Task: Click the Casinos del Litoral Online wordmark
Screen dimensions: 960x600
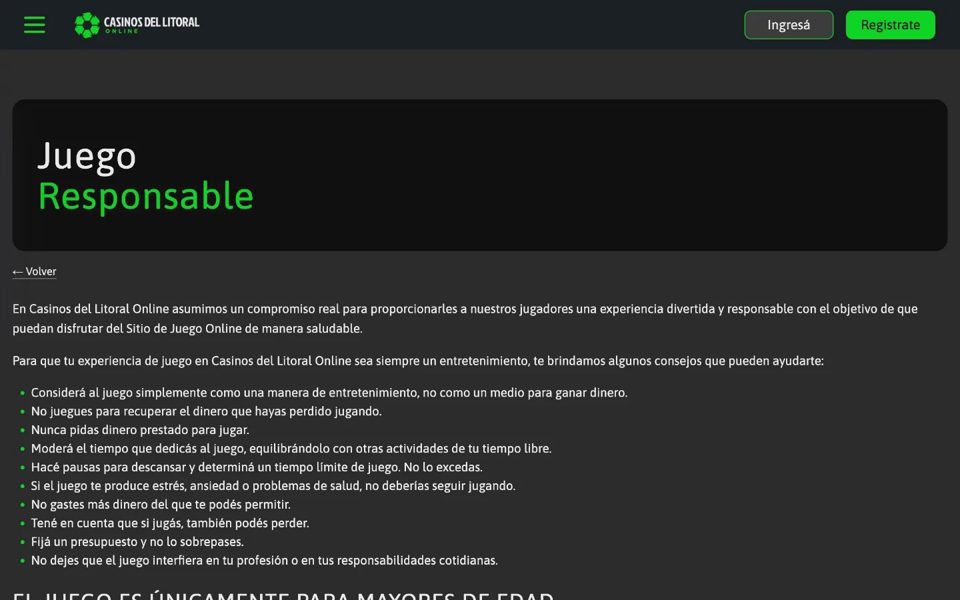Action: (151, 24)
